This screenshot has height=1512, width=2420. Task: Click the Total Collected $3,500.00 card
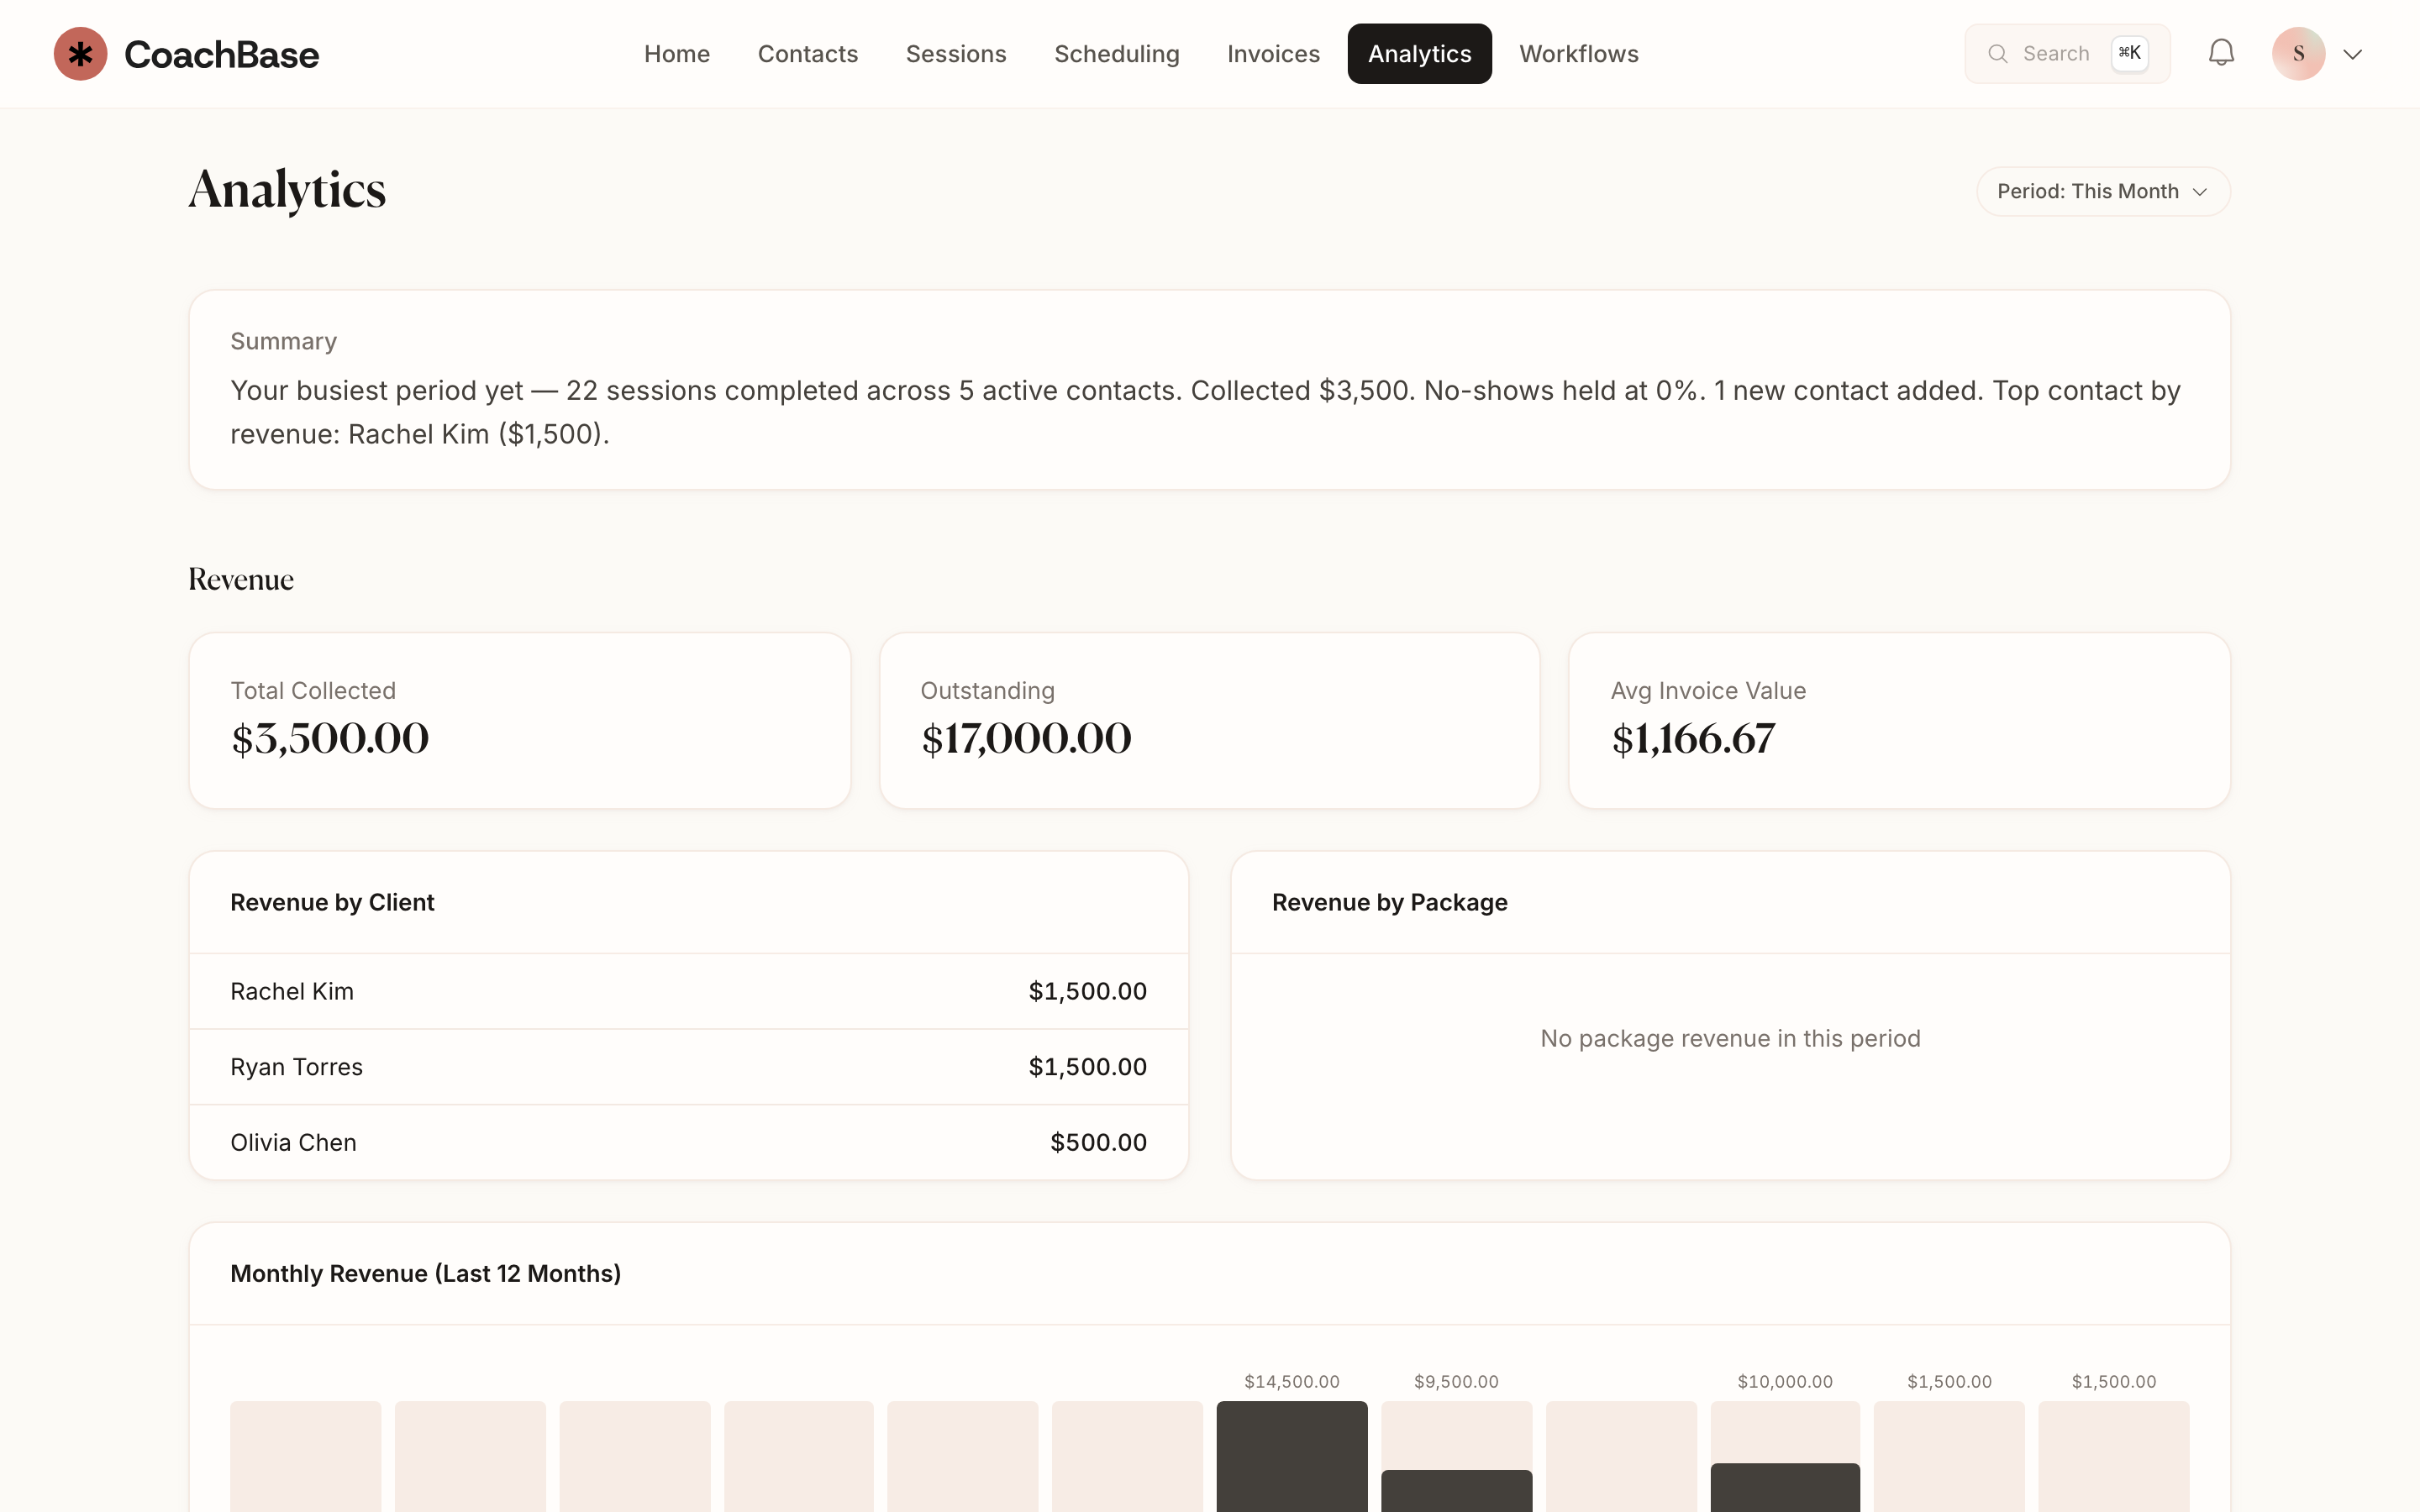[x=520, y=720]
